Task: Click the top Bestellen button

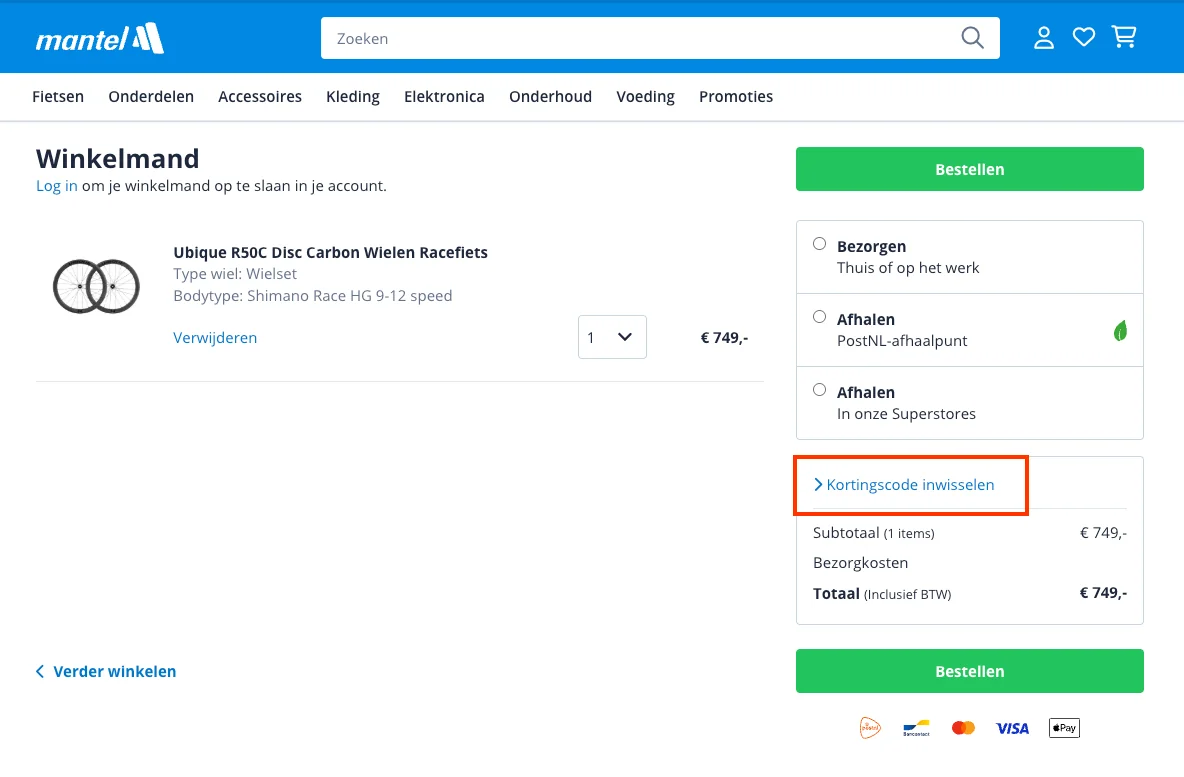Action: coord(970,169)
